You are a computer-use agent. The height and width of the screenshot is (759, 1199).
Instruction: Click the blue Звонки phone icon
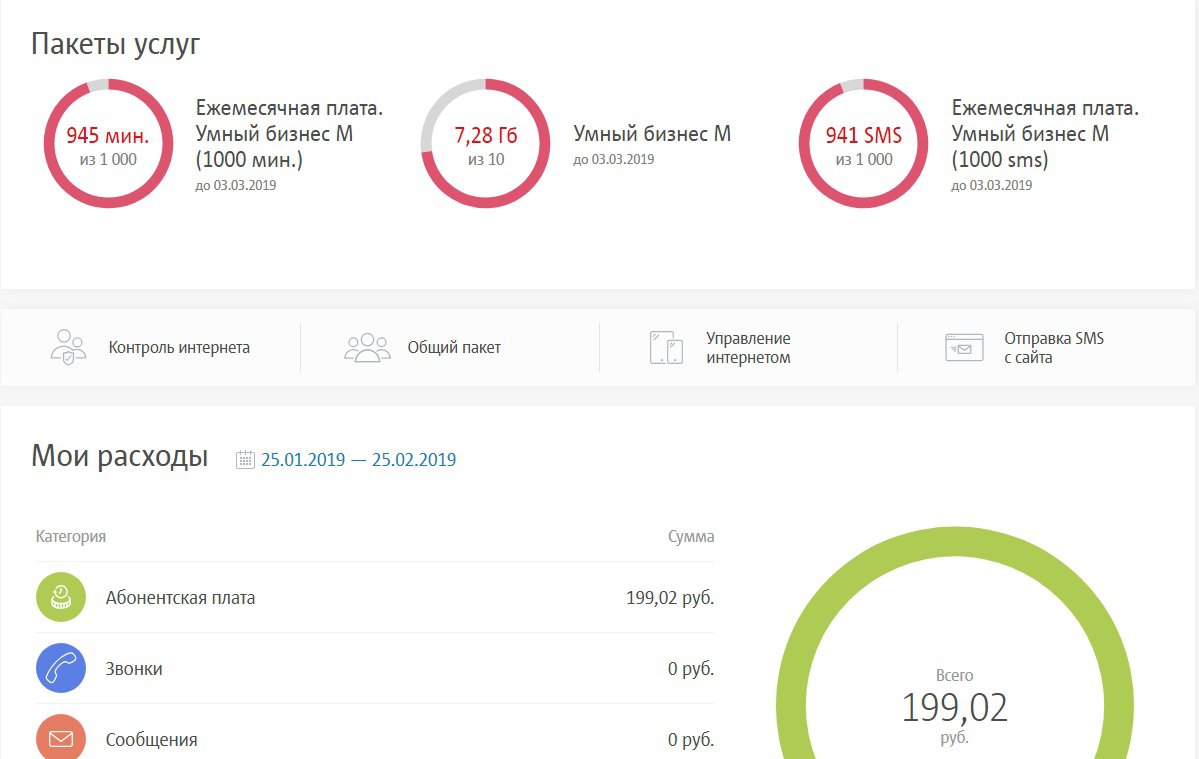click(61, 668)
